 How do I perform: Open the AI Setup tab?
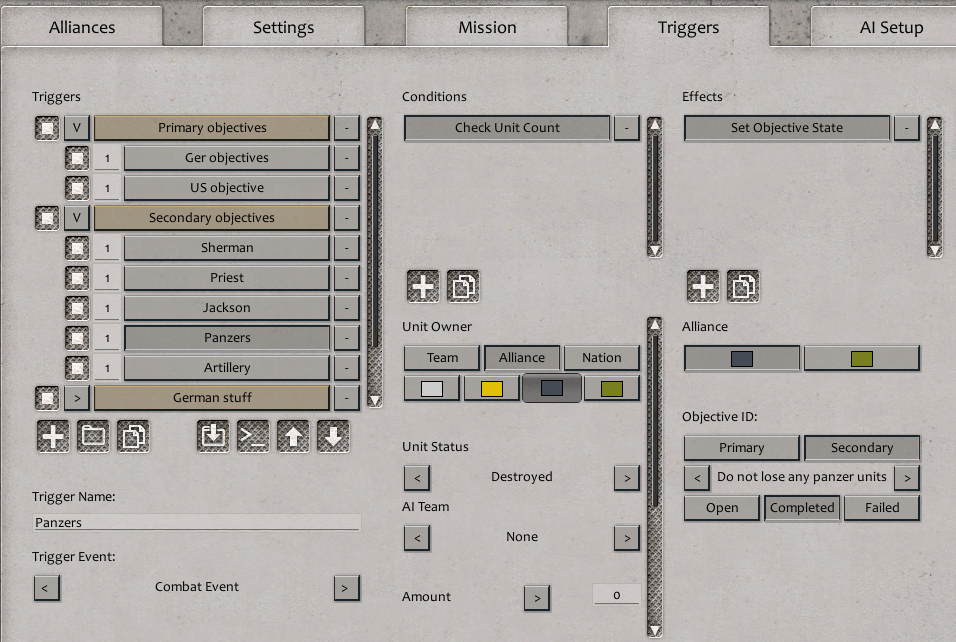coord(890,27)
